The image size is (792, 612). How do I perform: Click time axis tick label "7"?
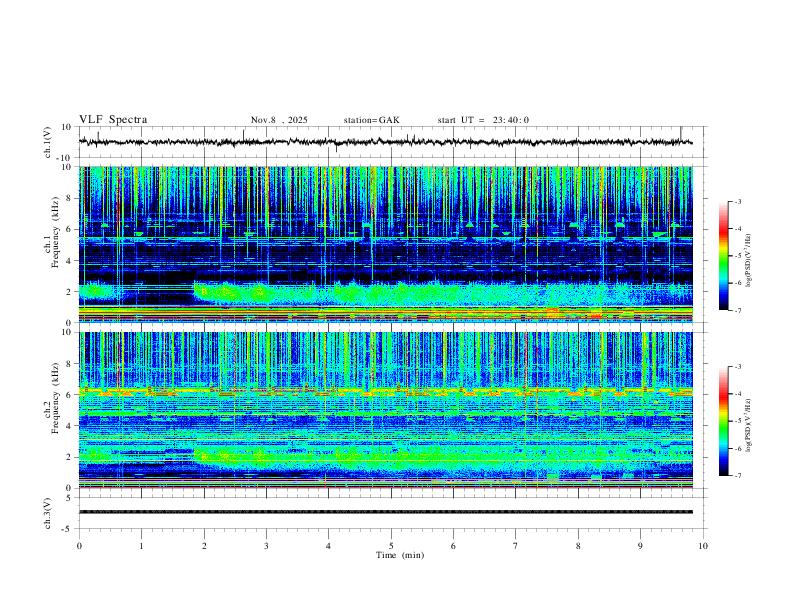point(516,546)
